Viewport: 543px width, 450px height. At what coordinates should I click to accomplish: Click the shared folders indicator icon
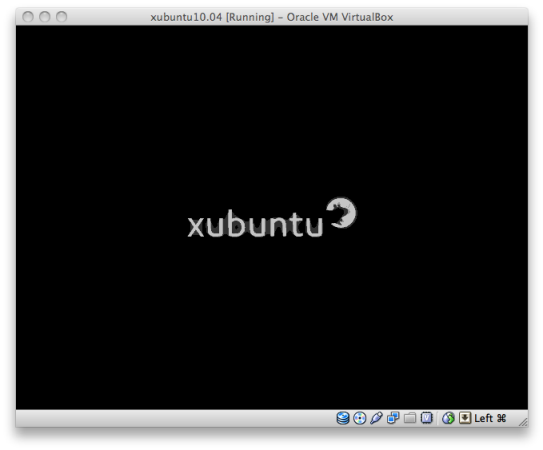coord(410,418)
